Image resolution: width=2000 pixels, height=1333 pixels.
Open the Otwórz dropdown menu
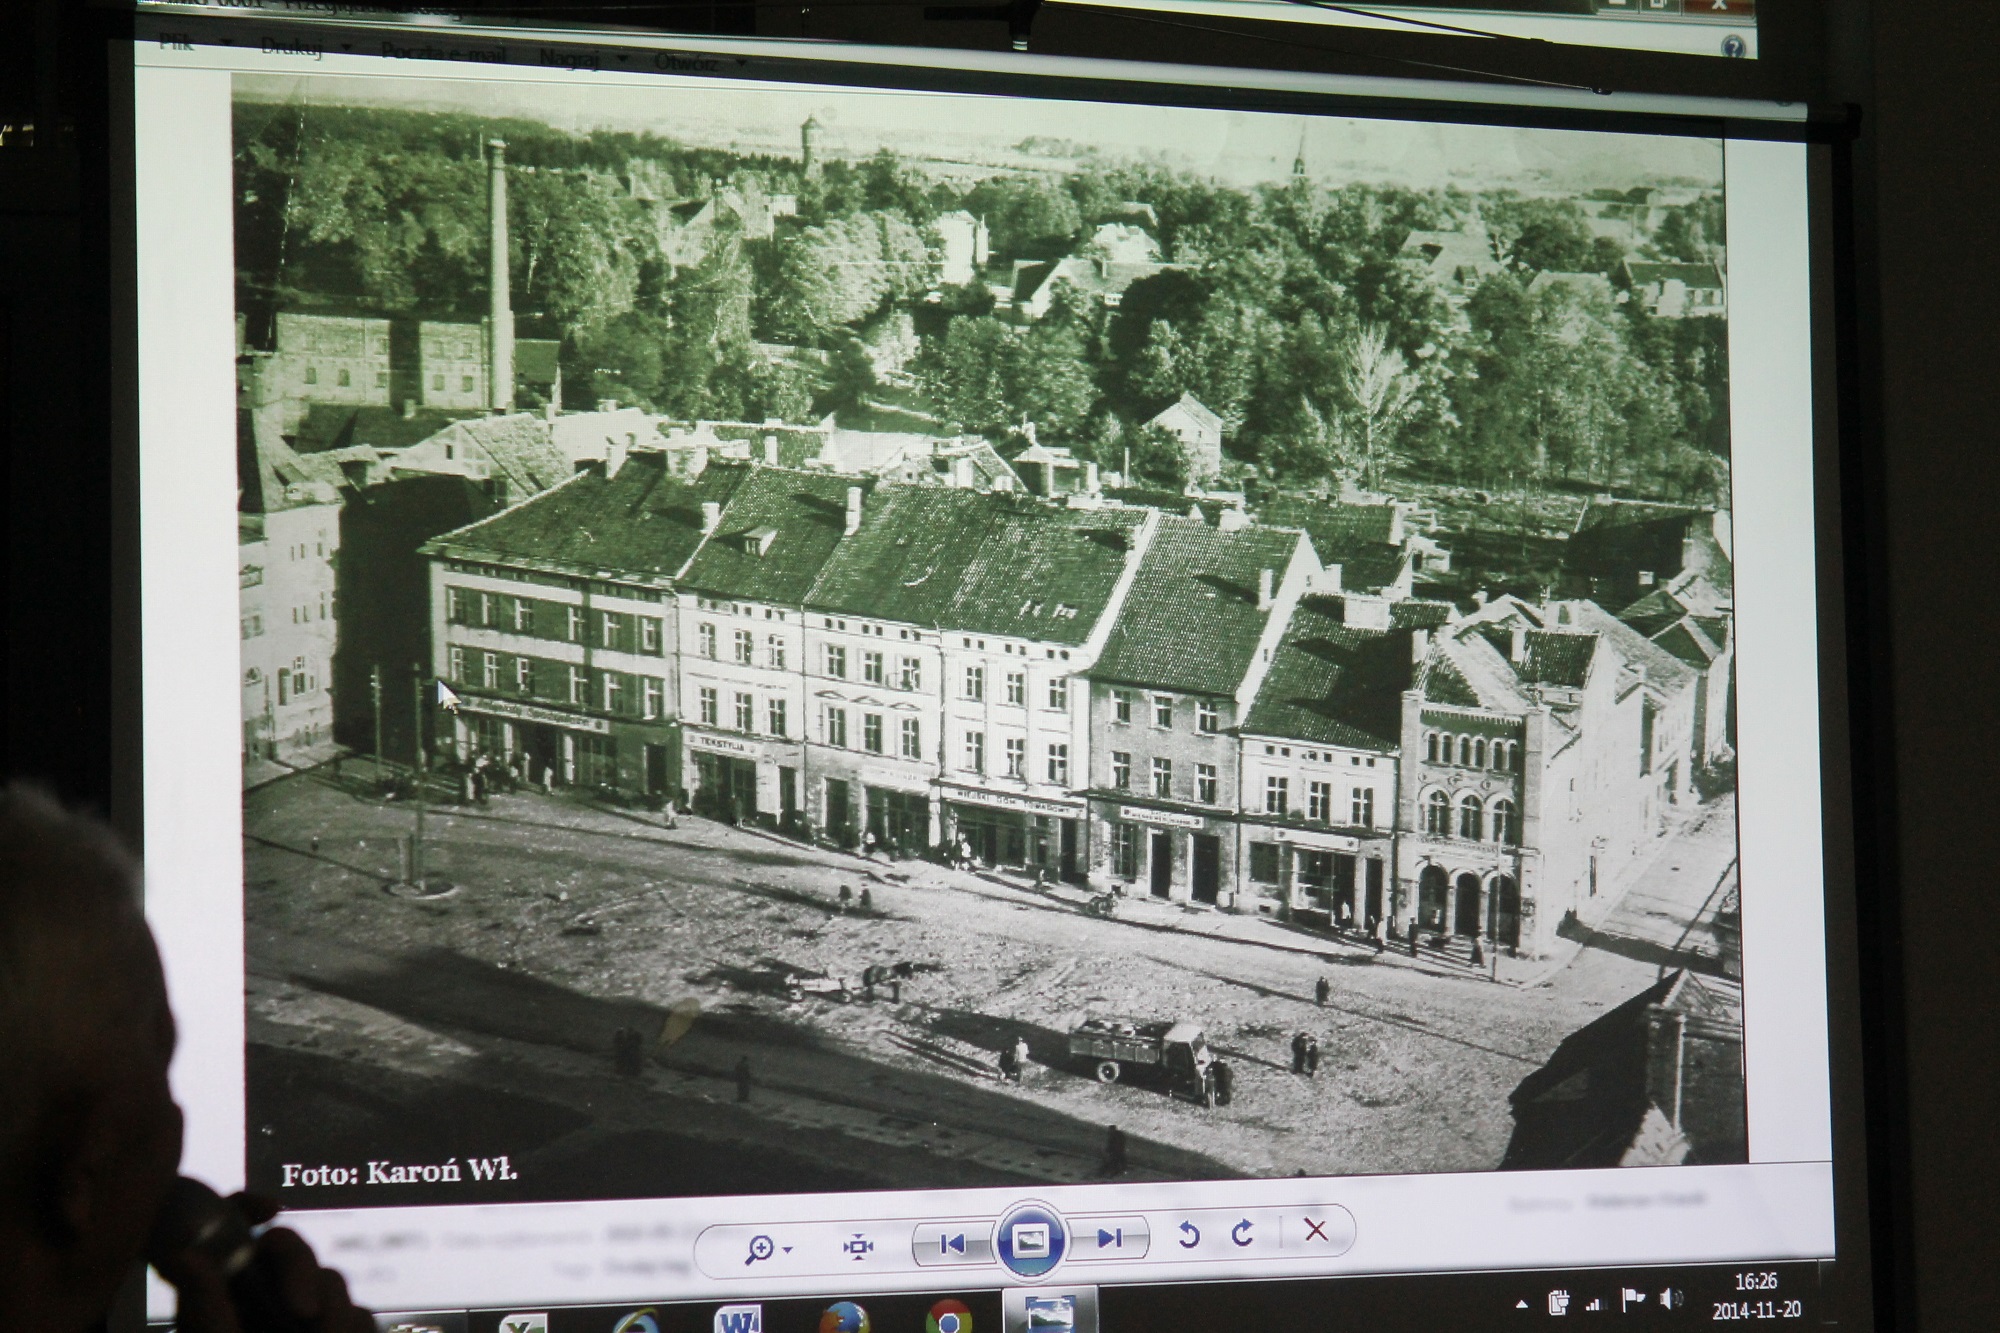point(700,62)
